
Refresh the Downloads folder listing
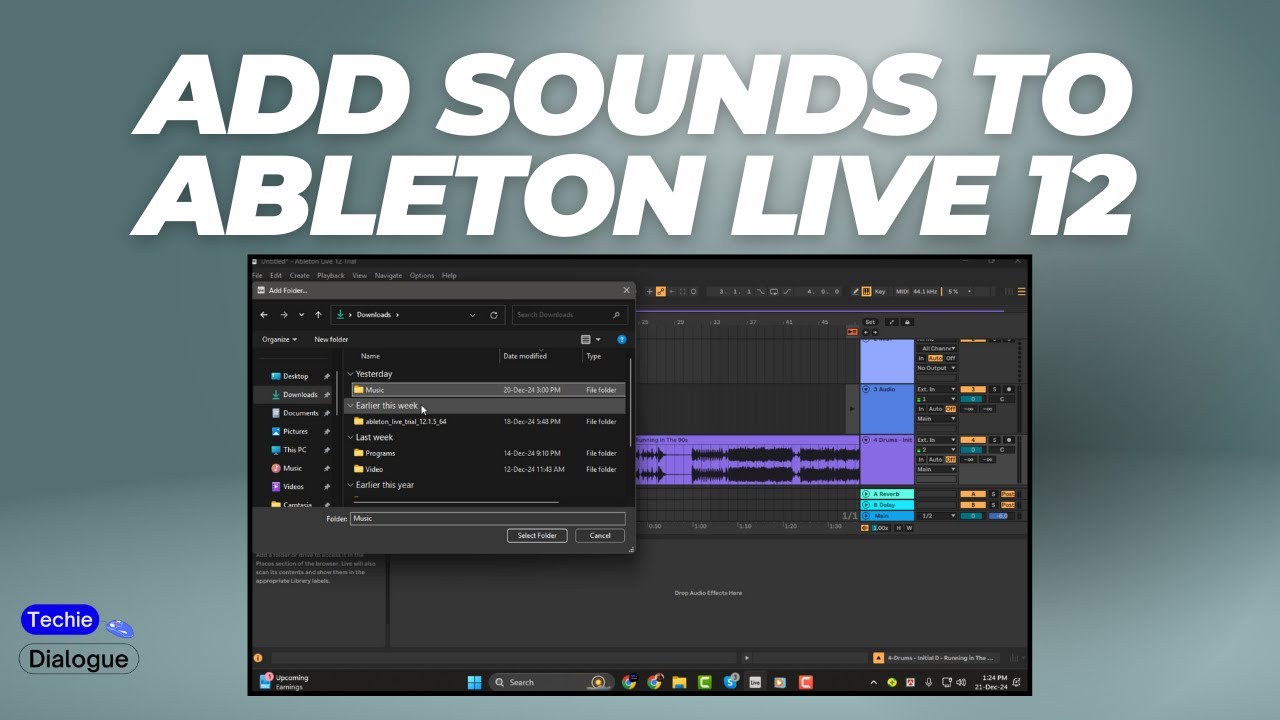pos(493,314)
